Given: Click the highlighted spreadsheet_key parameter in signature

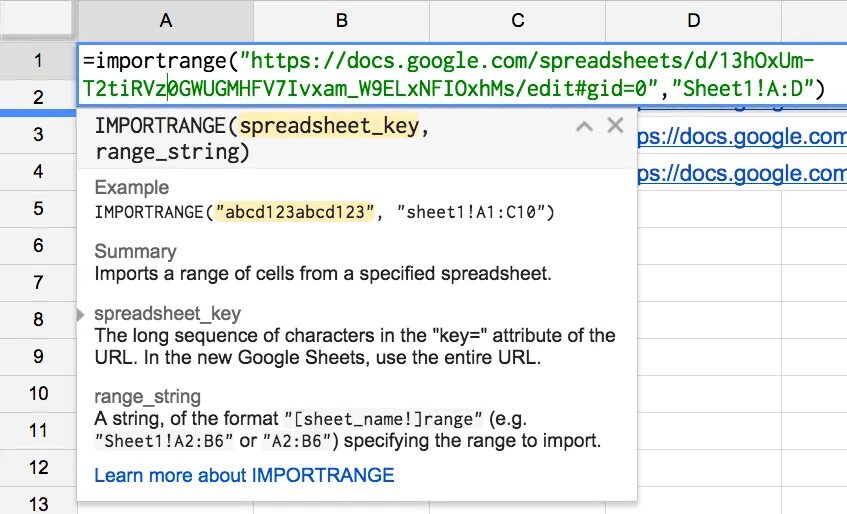Looking at the screenshot, I should coord(329,126).
